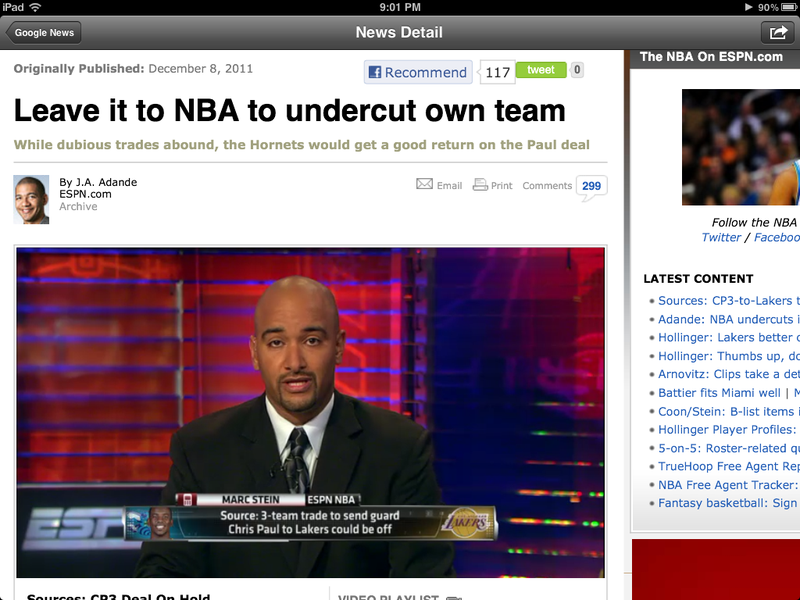
Task: Follow the NBA on Twitter link
Action: point(720,237)
